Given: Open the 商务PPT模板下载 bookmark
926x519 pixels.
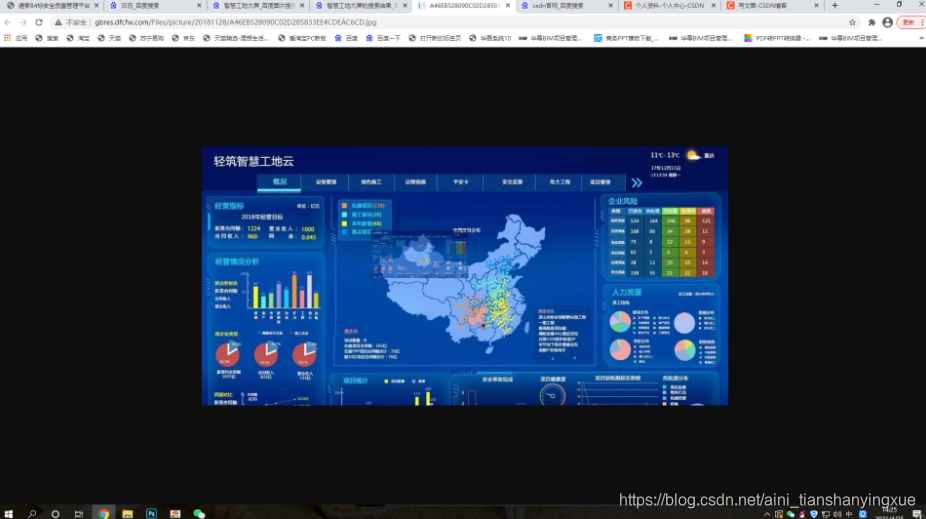Looking at the screenshot, I should tap(627, 38).
